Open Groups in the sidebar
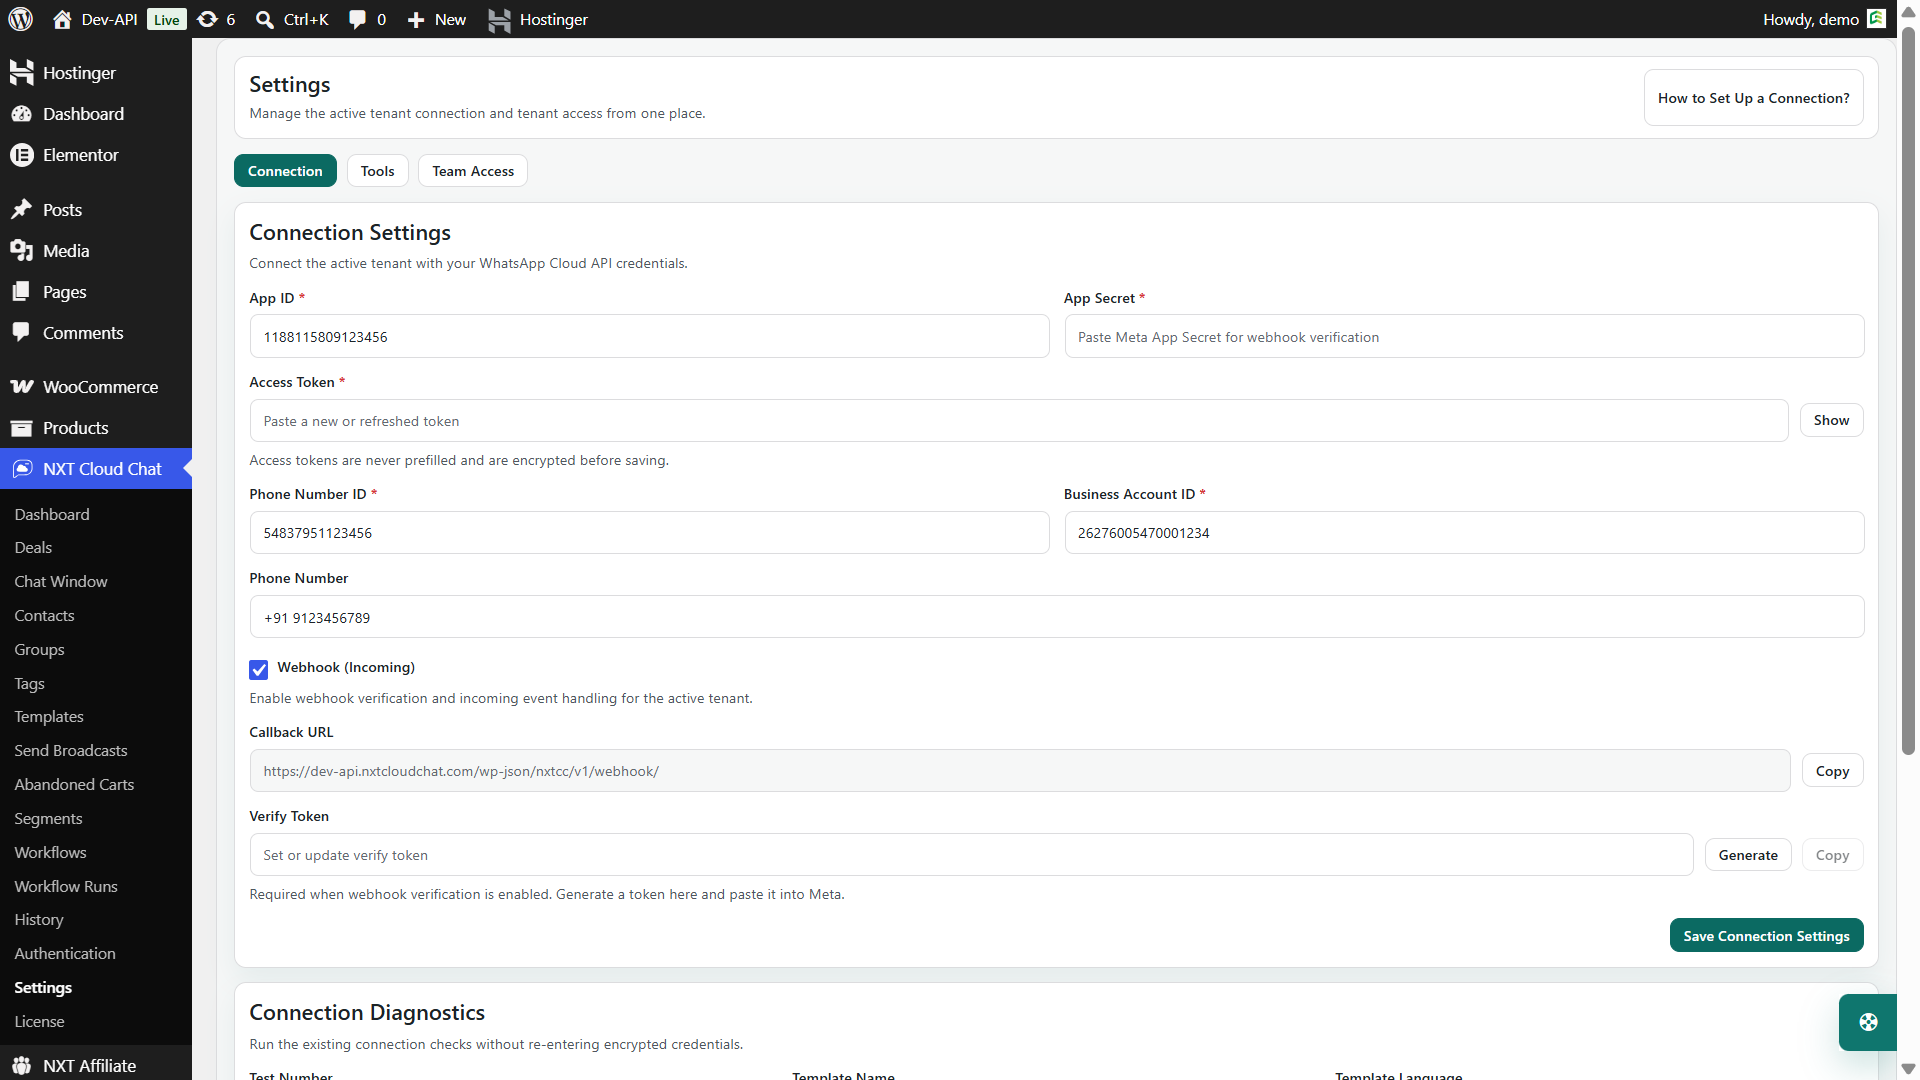 39,649
